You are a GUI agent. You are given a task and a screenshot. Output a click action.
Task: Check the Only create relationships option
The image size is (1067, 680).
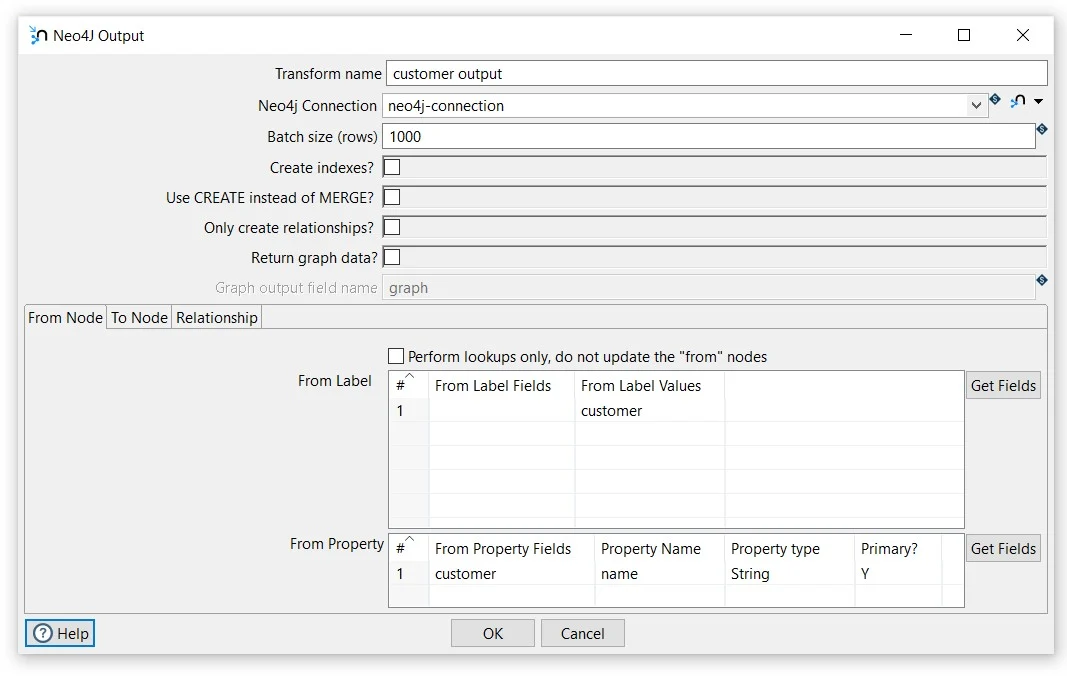(392, 227)
